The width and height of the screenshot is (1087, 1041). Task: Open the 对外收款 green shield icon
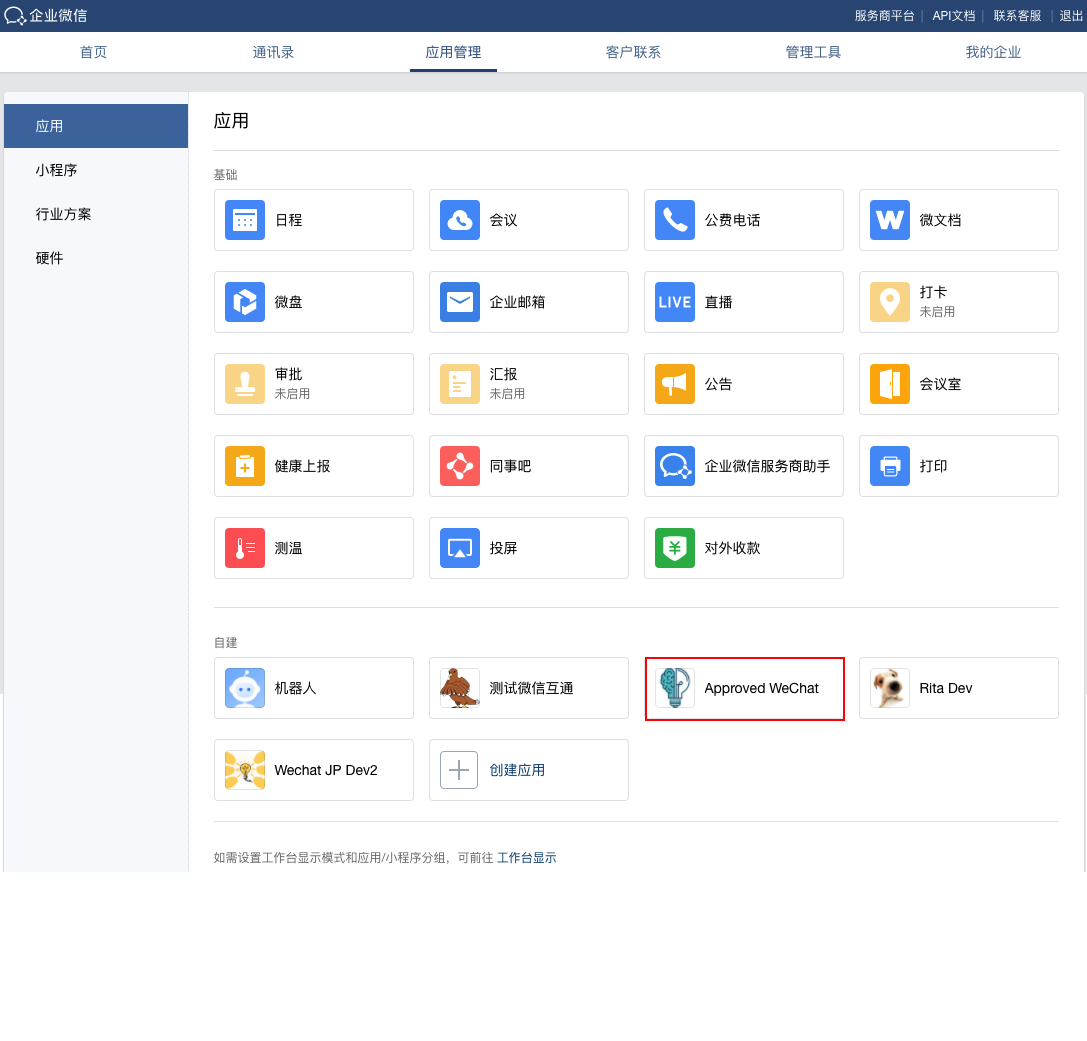tap(675, 548)
